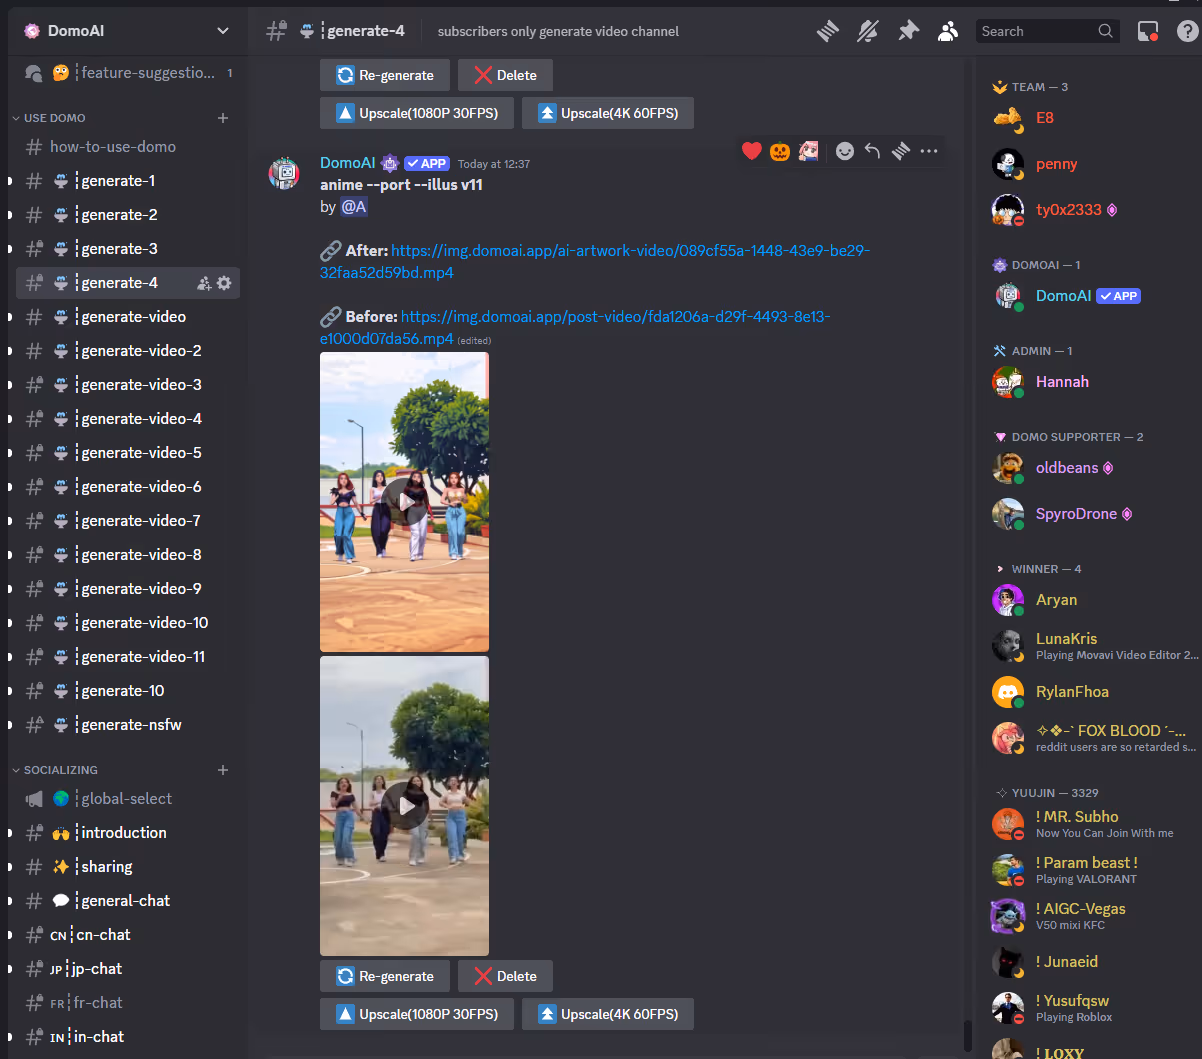Open pinned messages pin icon
Image resolution: width=1202 pixels, height=1059 pixels.
coord(908,31)
